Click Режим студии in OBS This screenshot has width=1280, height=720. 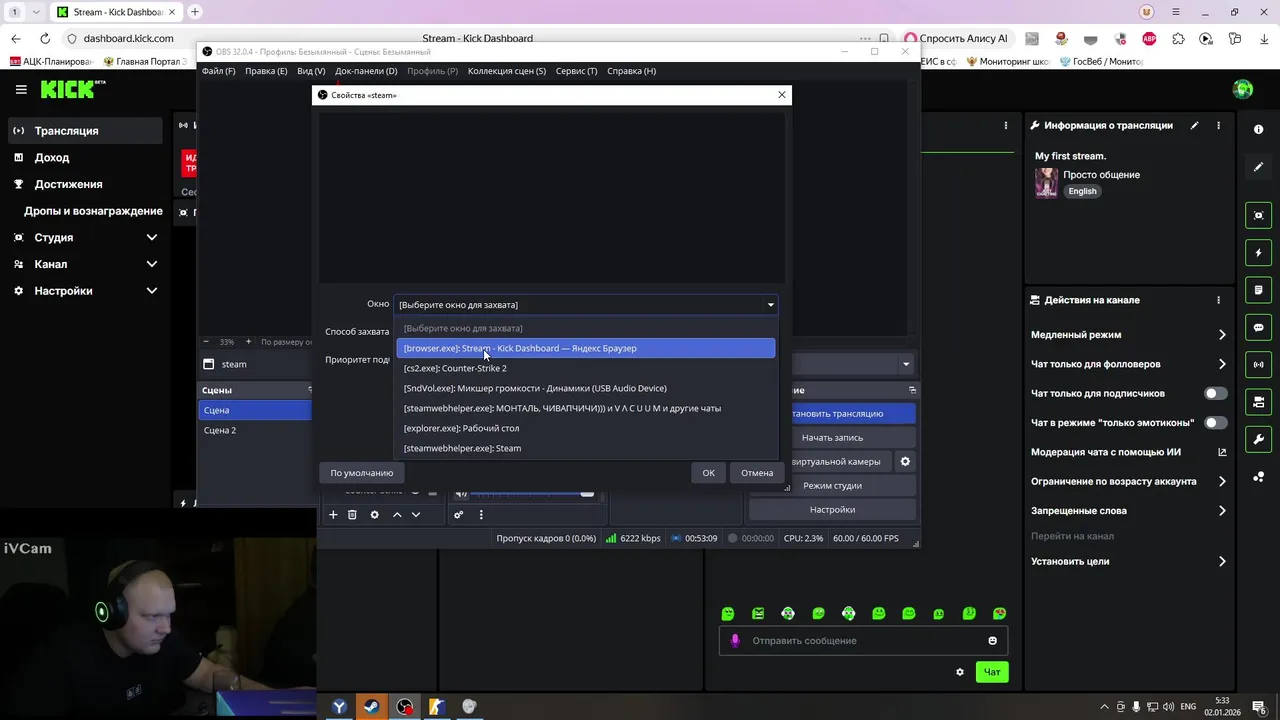click(832, 486)
